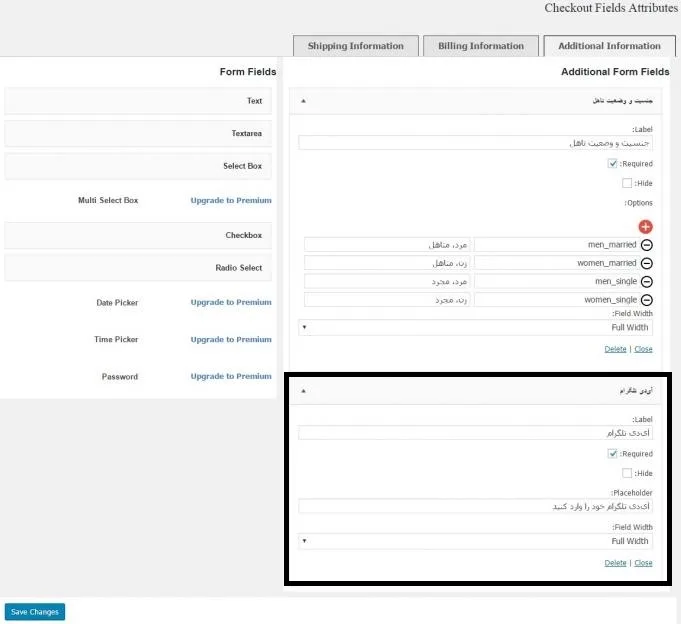This screenshot has height=624, width=681.
Task: Click the Time Picker label
Action: click(116, 339)
